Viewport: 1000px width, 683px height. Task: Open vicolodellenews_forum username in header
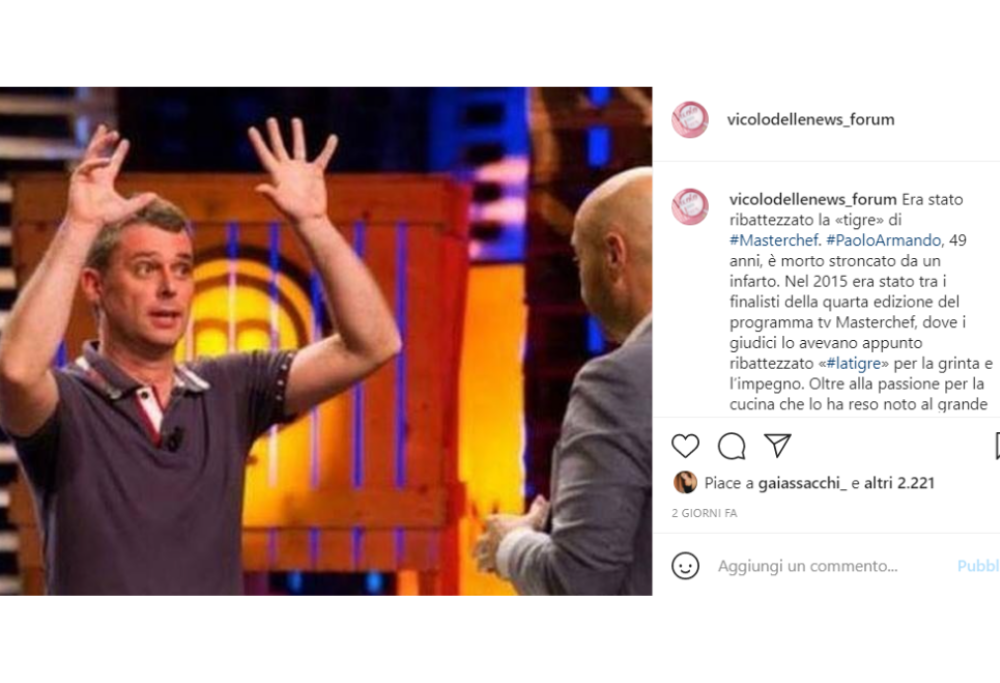click(x=811, y=119)
